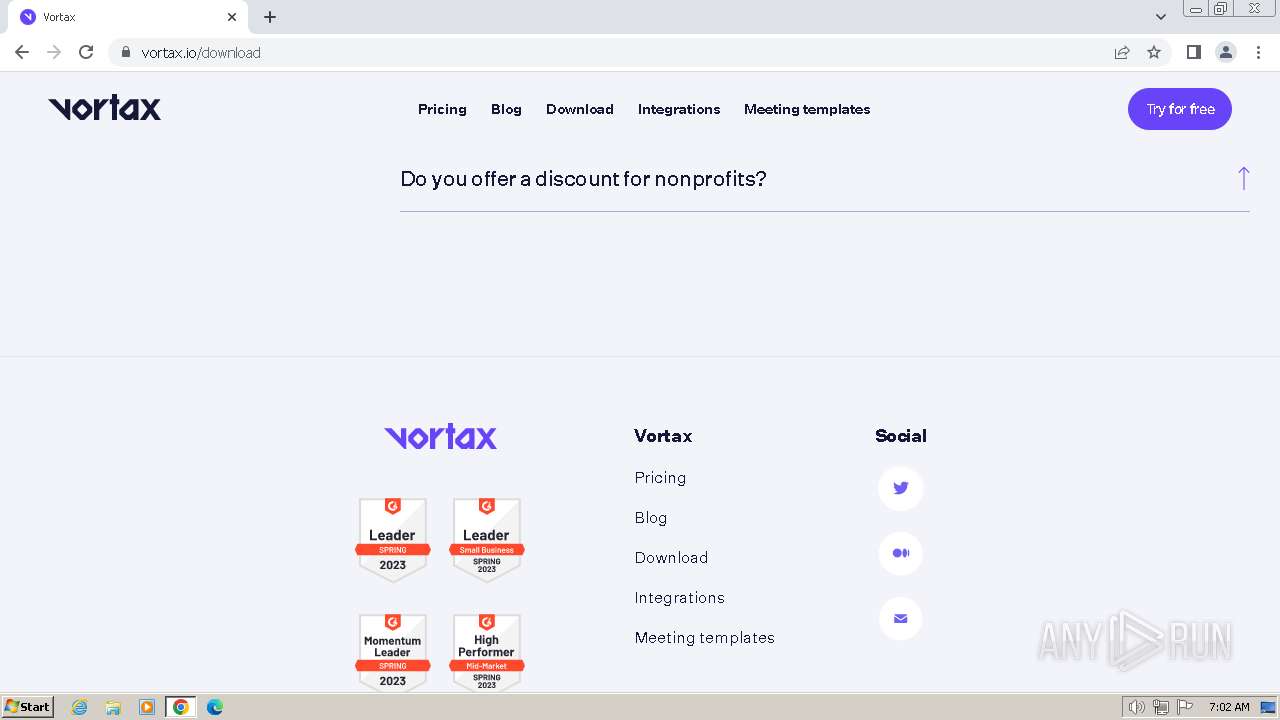1280x720 pixels.
Task: Launch Internet Explorer from the taskbar
Action: coord(80,707)
